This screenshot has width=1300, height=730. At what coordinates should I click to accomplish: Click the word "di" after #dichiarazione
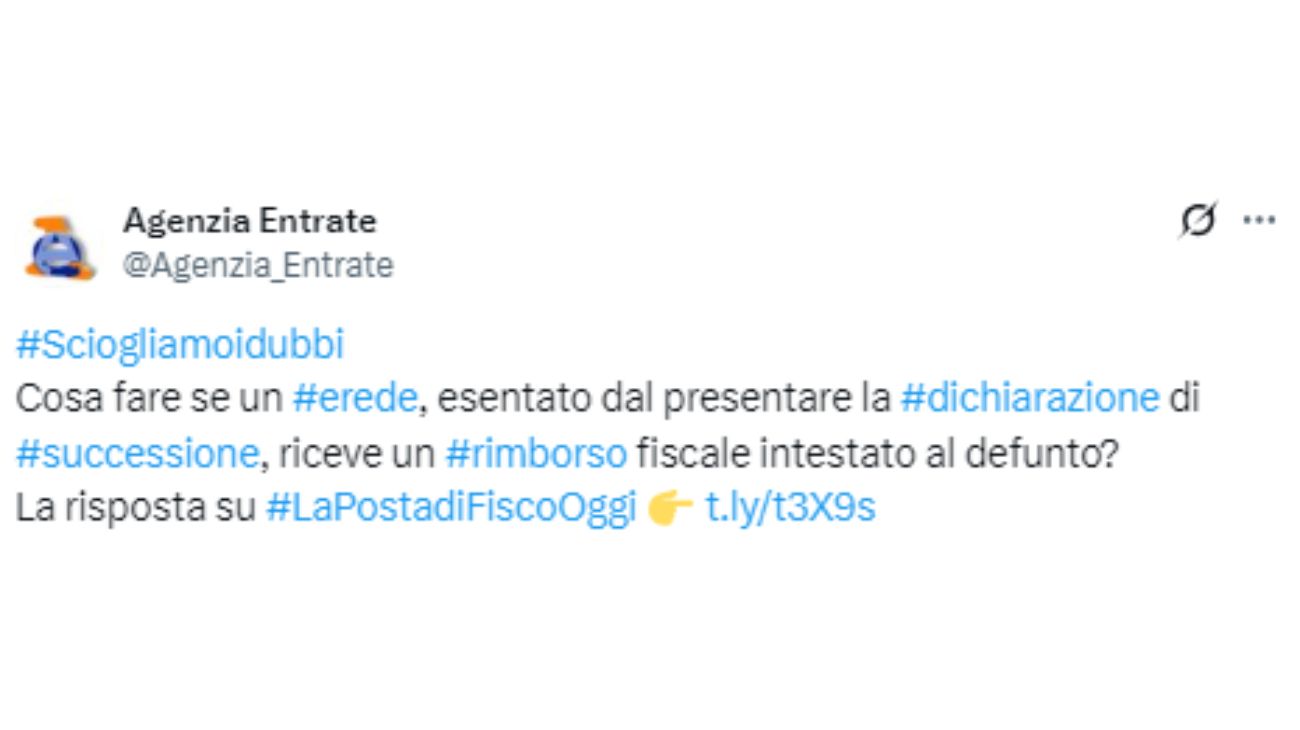1183,398
